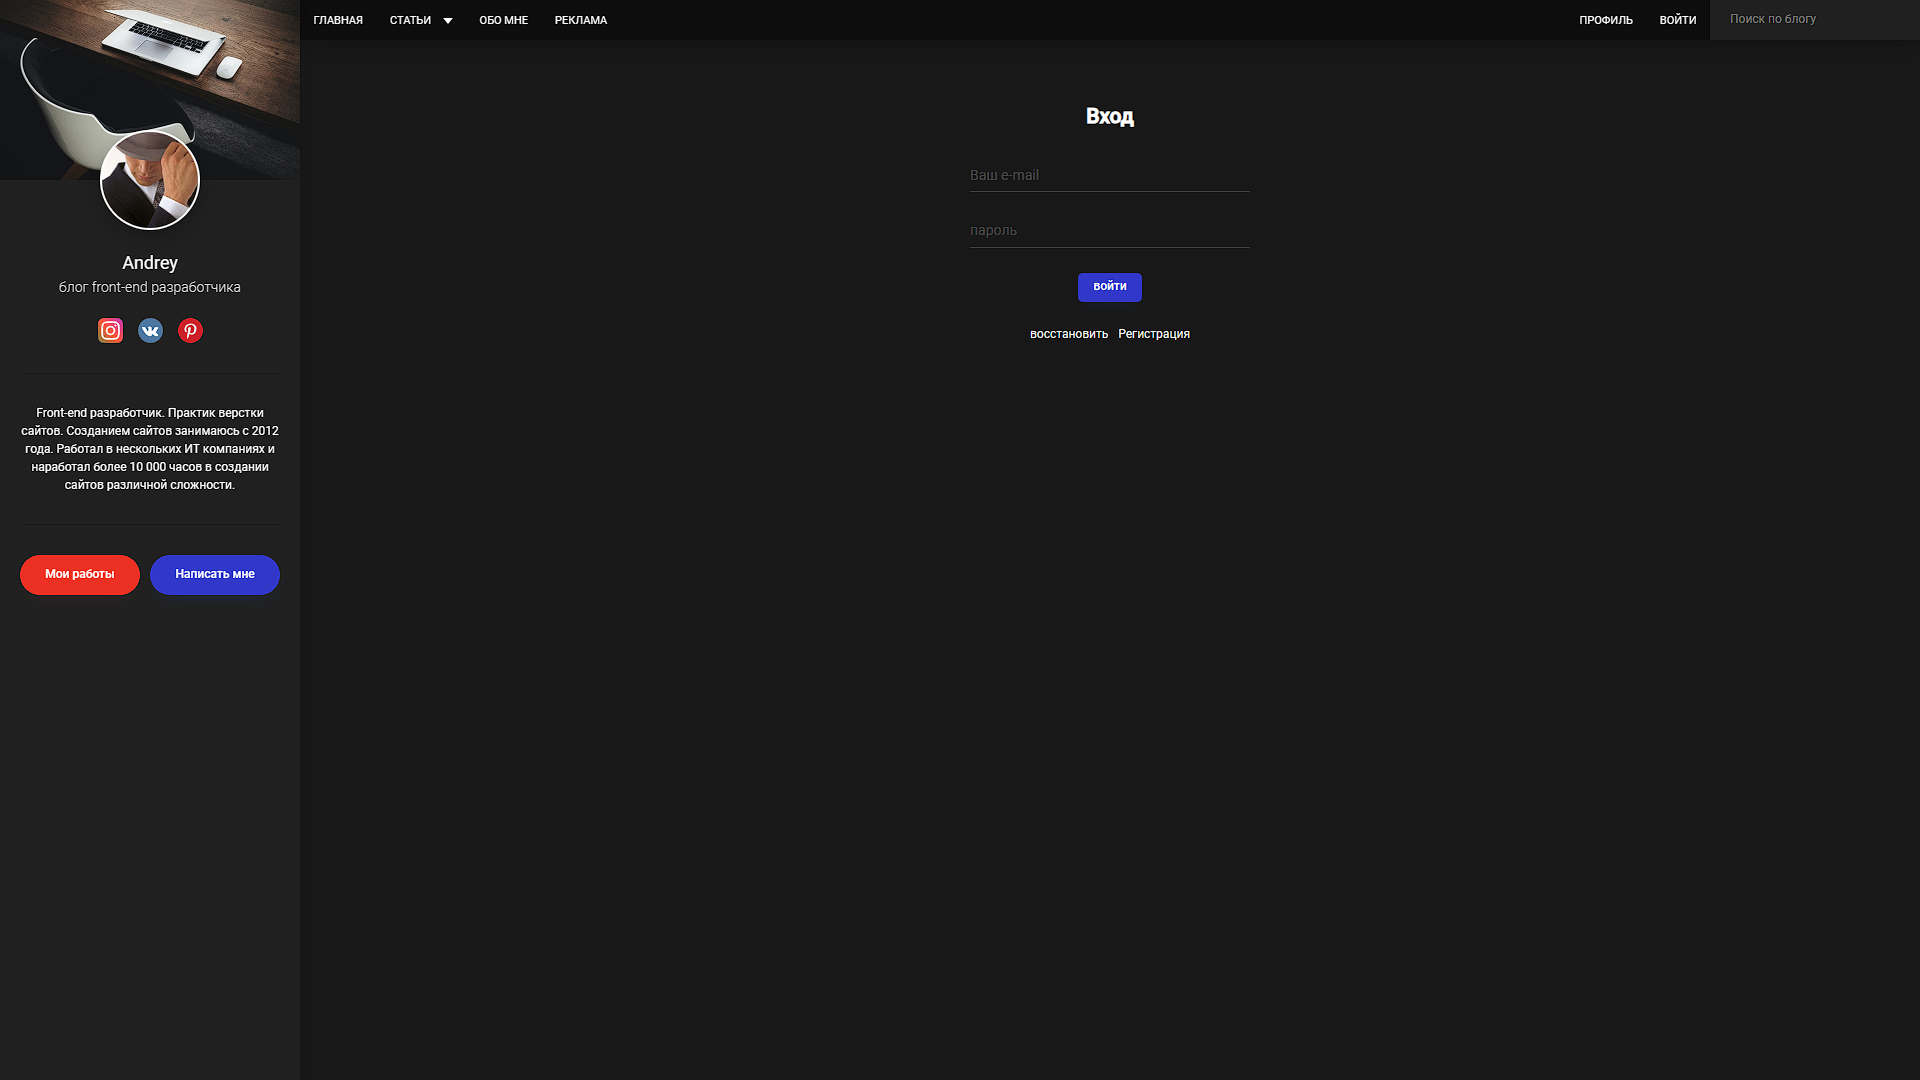Open ПРОФИЛЬ in the top bar
Image resolution: width=1920 pixels, height=1080 pixels.
point(1606,20)
